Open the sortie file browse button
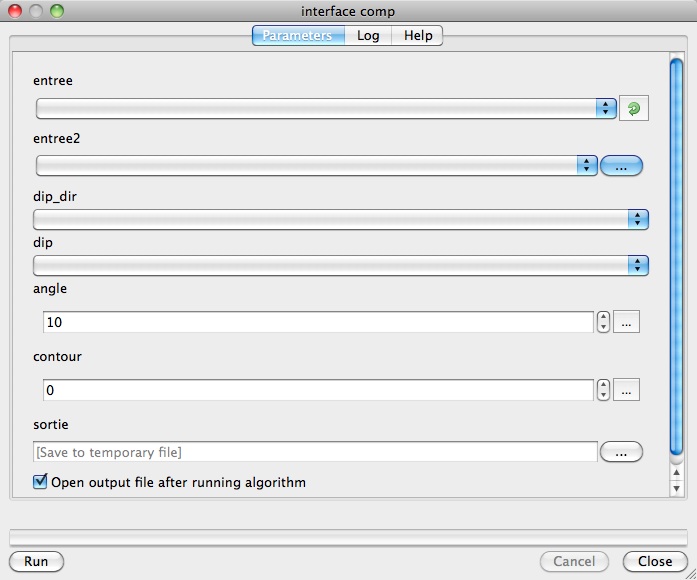Screen dimensions: 697x580 (621, 453)
